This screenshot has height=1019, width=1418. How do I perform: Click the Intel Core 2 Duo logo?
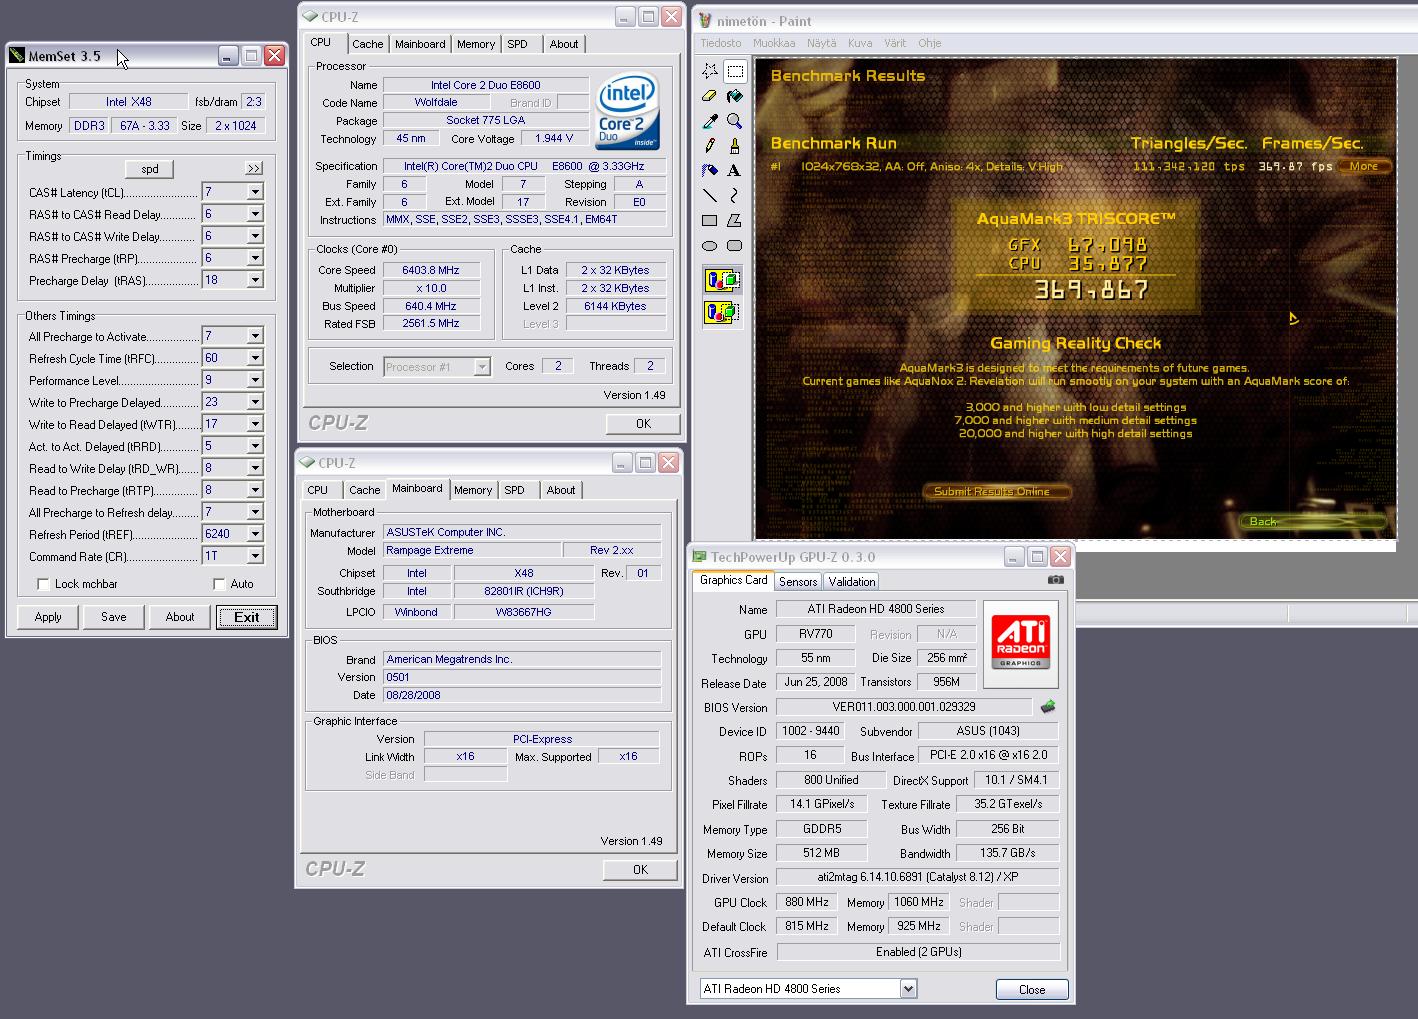pyautogui.click(x=627, y=110)
